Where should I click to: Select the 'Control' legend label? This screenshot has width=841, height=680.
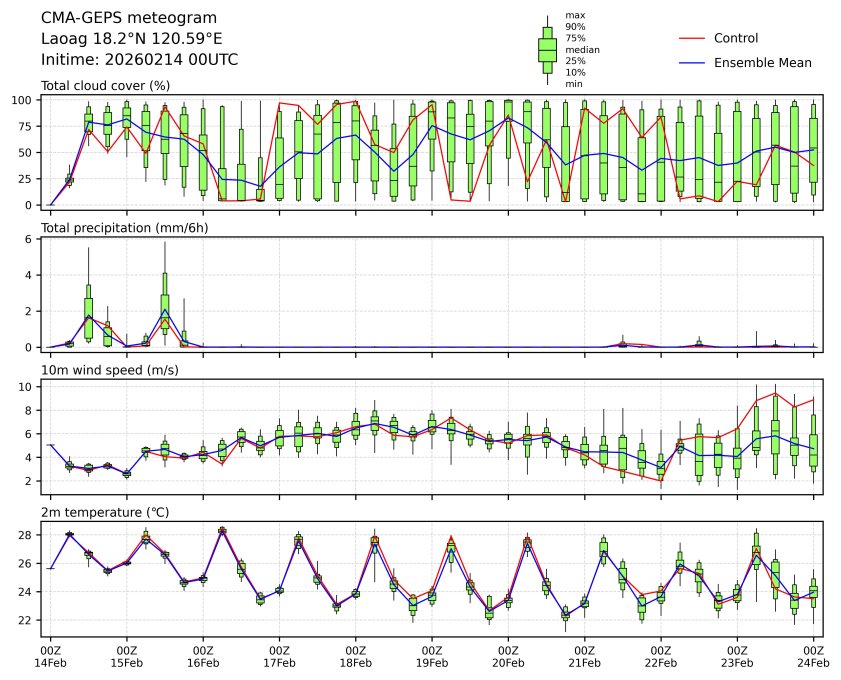coord(736,38)
